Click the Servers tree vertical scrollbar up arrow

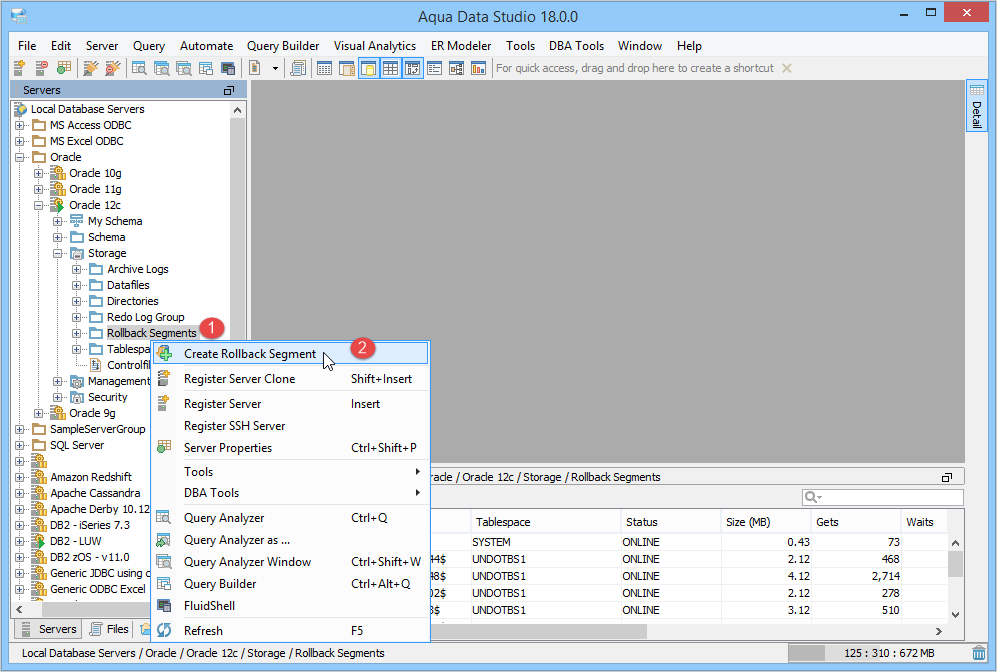click(238, 110)
